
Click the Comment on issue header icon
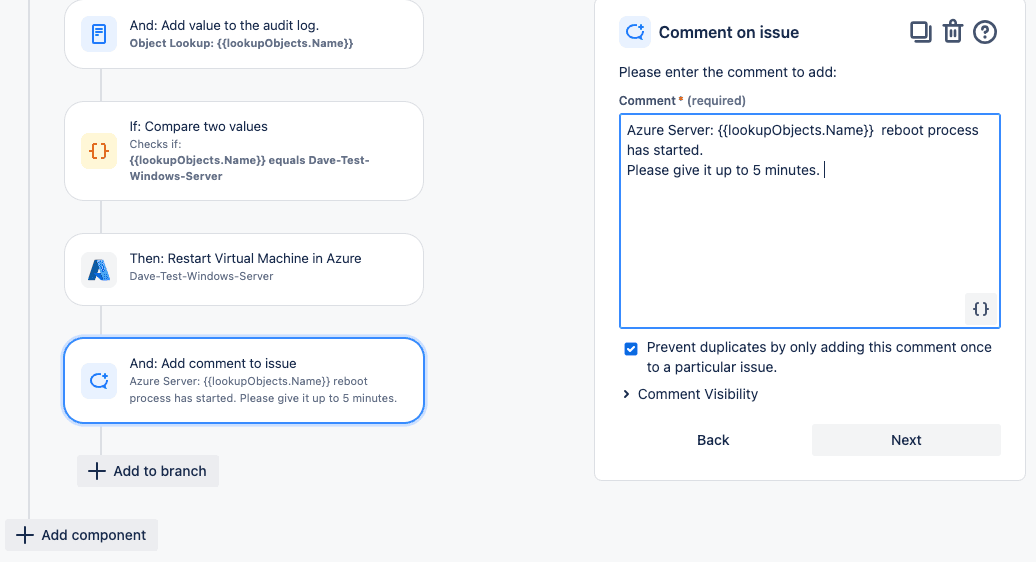[635, 32]
